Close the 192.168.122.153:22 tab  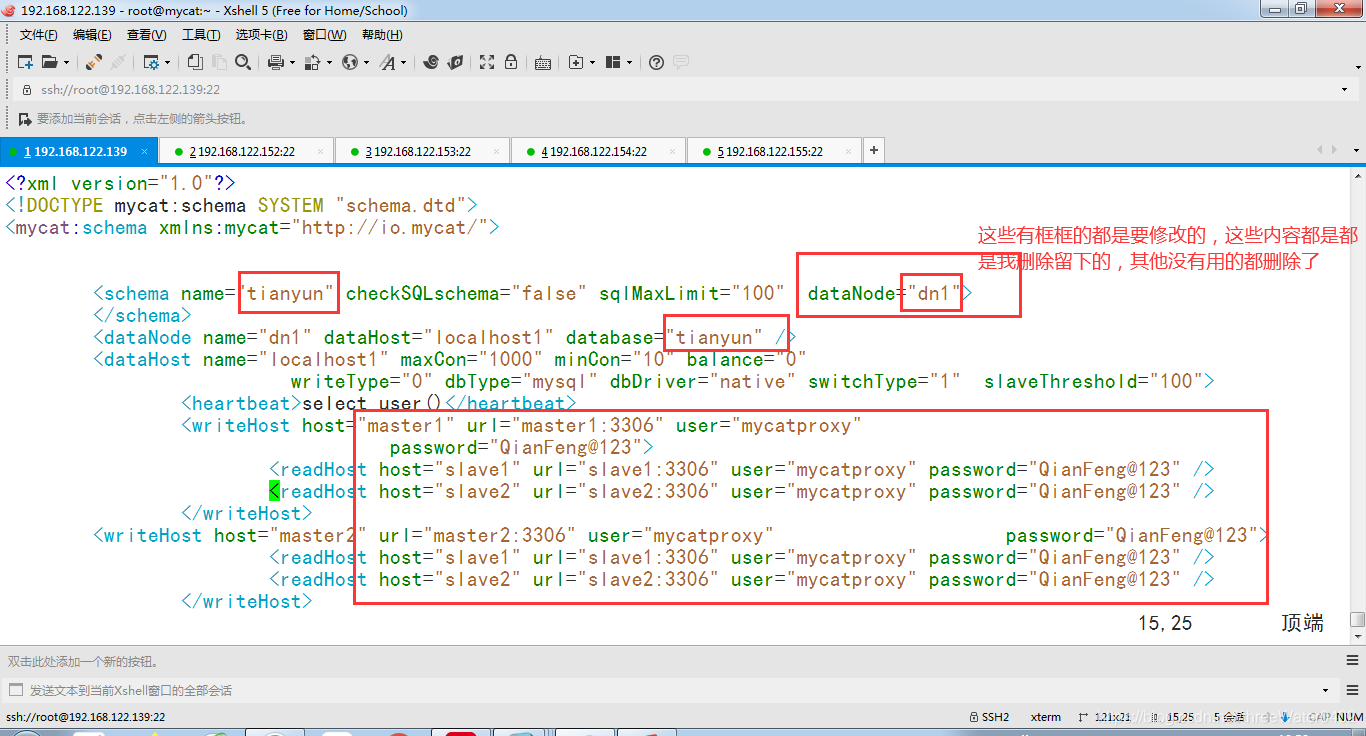[x=497, y=152]
